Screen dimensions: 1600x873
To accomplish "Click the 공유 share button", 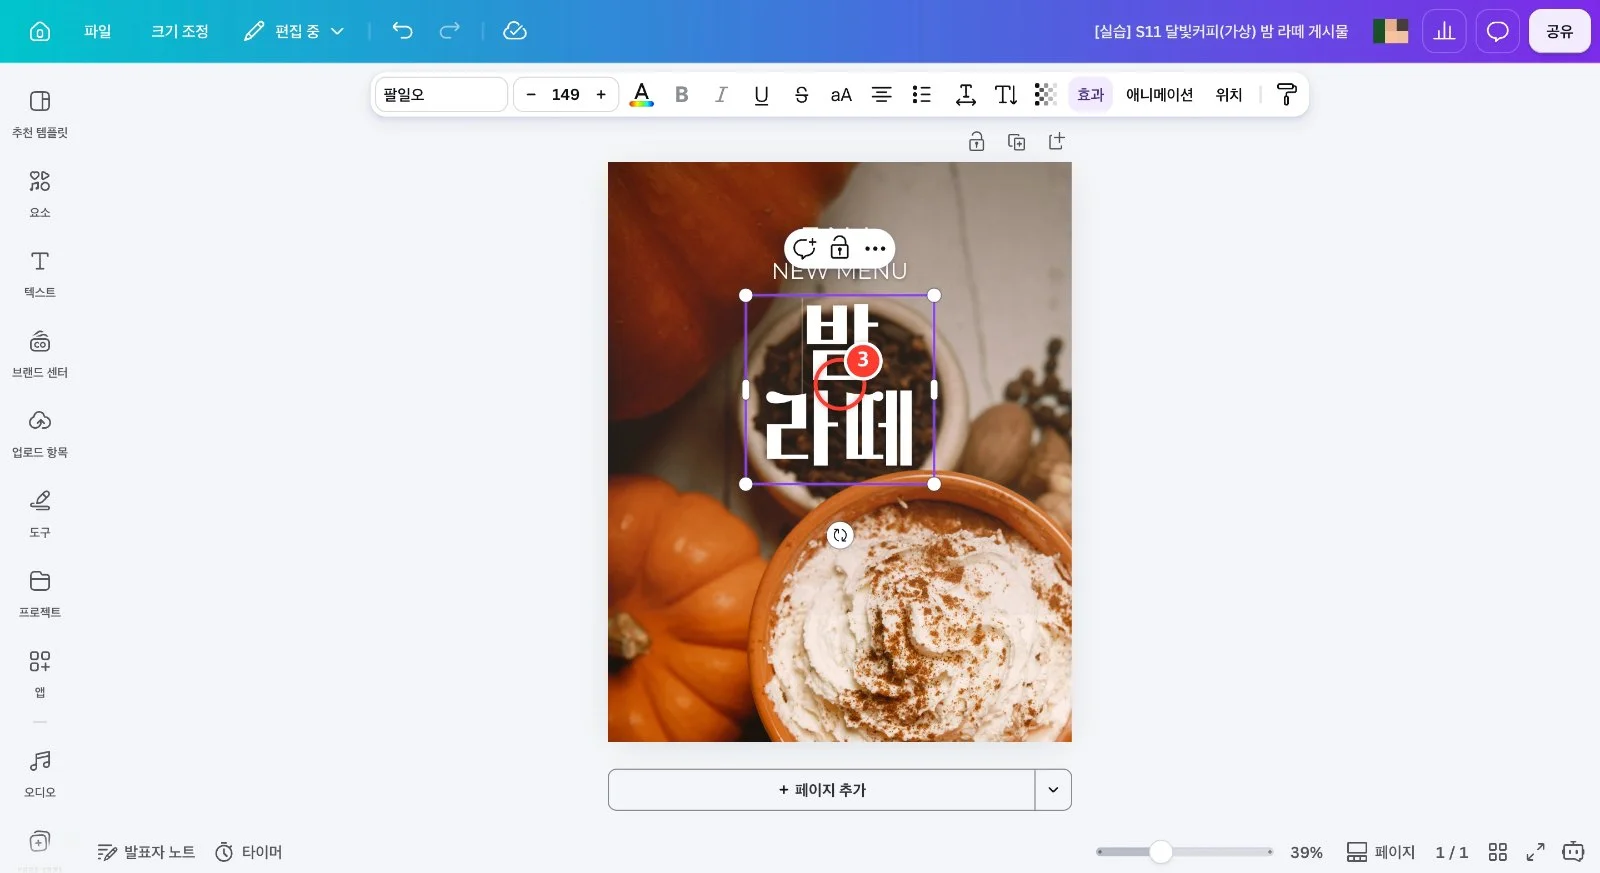I will [1560, 31].
